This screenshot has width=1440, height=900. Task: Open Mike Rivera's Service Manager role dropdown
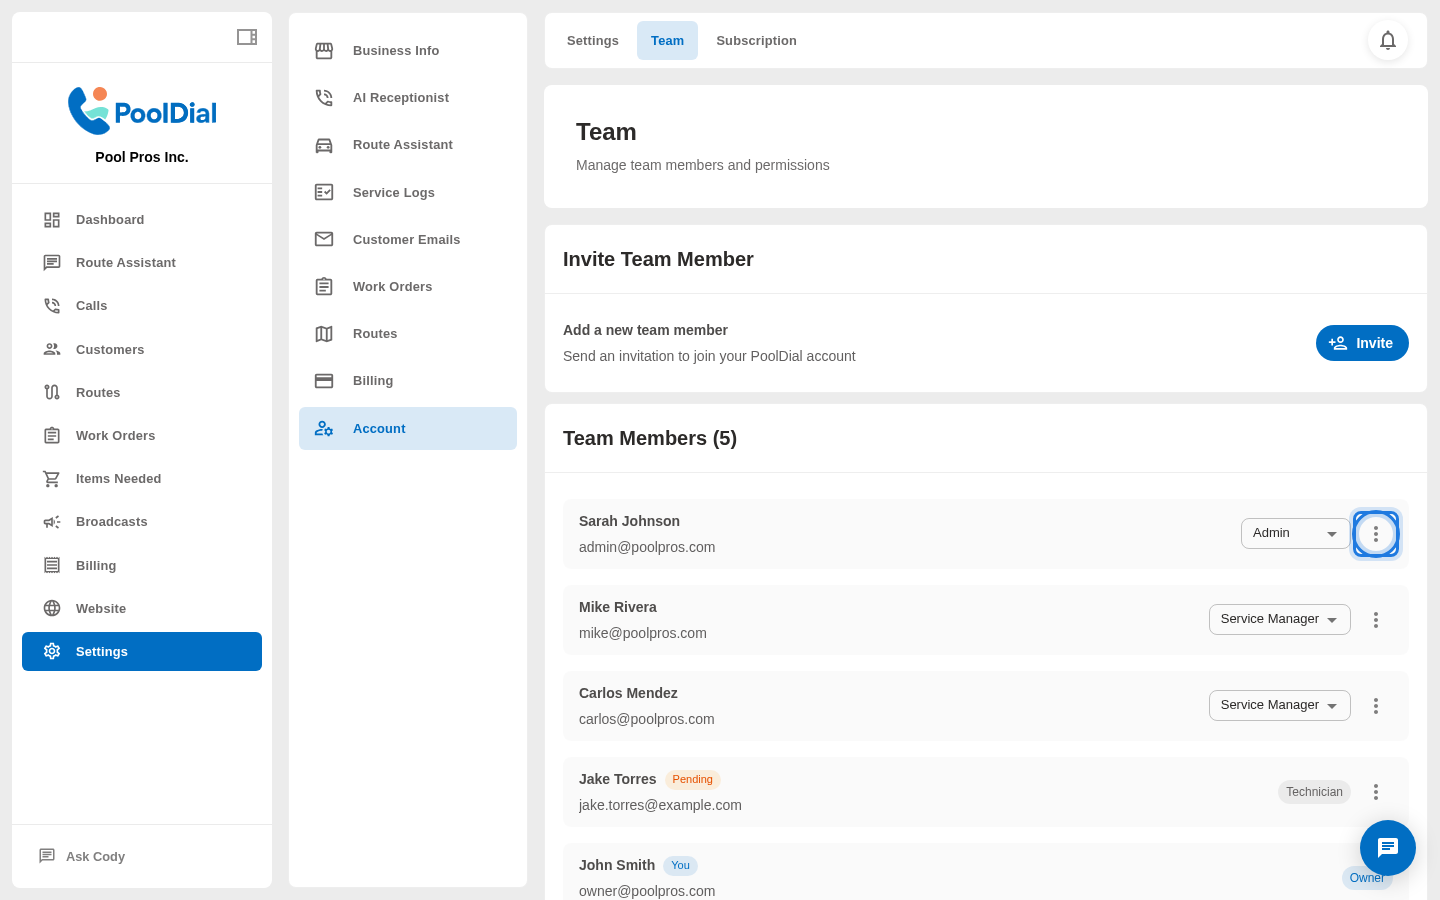pyautogui.click(x=1279, y=619)
